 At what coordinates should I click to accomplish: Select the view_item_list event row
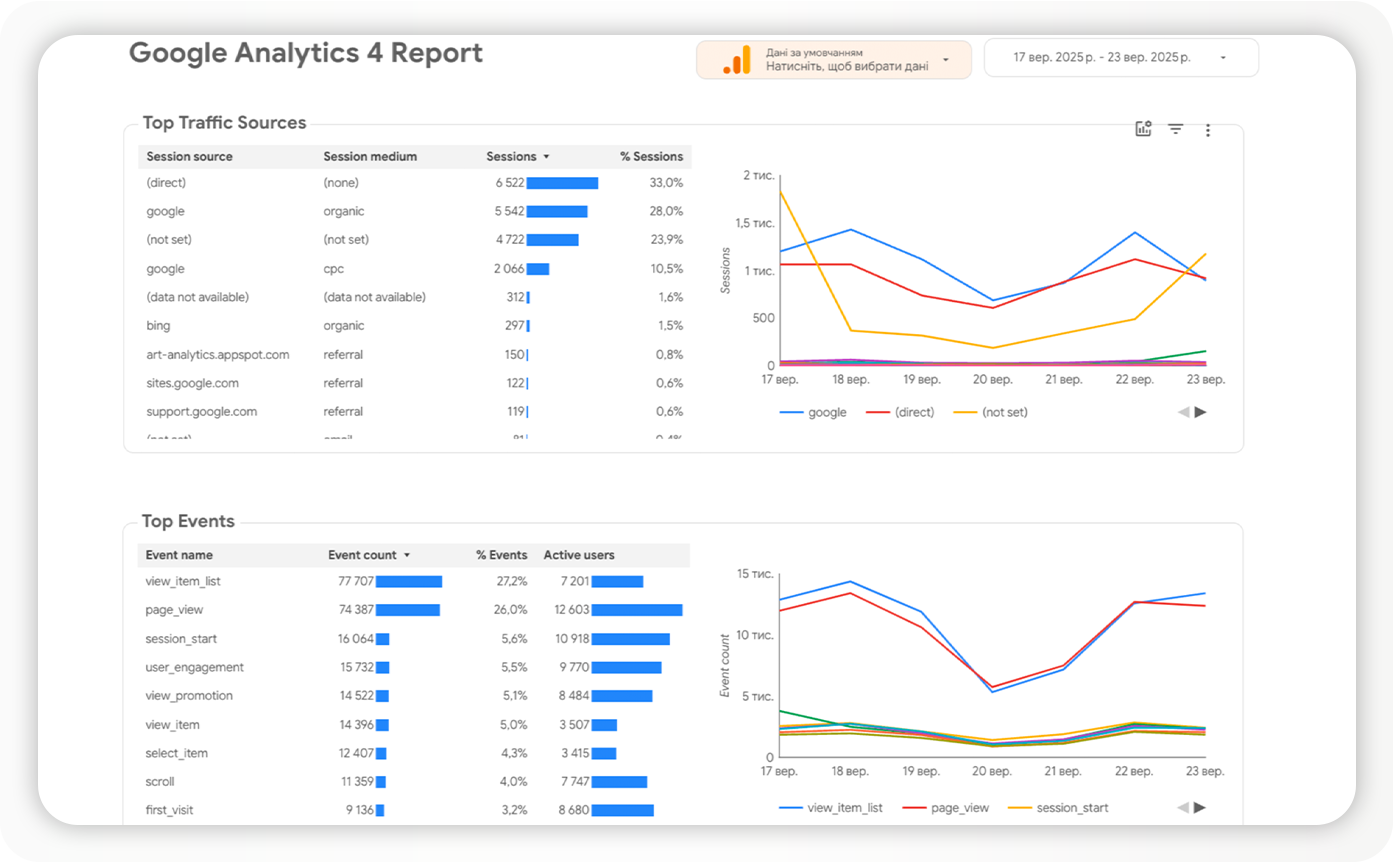tap(183, 581)
